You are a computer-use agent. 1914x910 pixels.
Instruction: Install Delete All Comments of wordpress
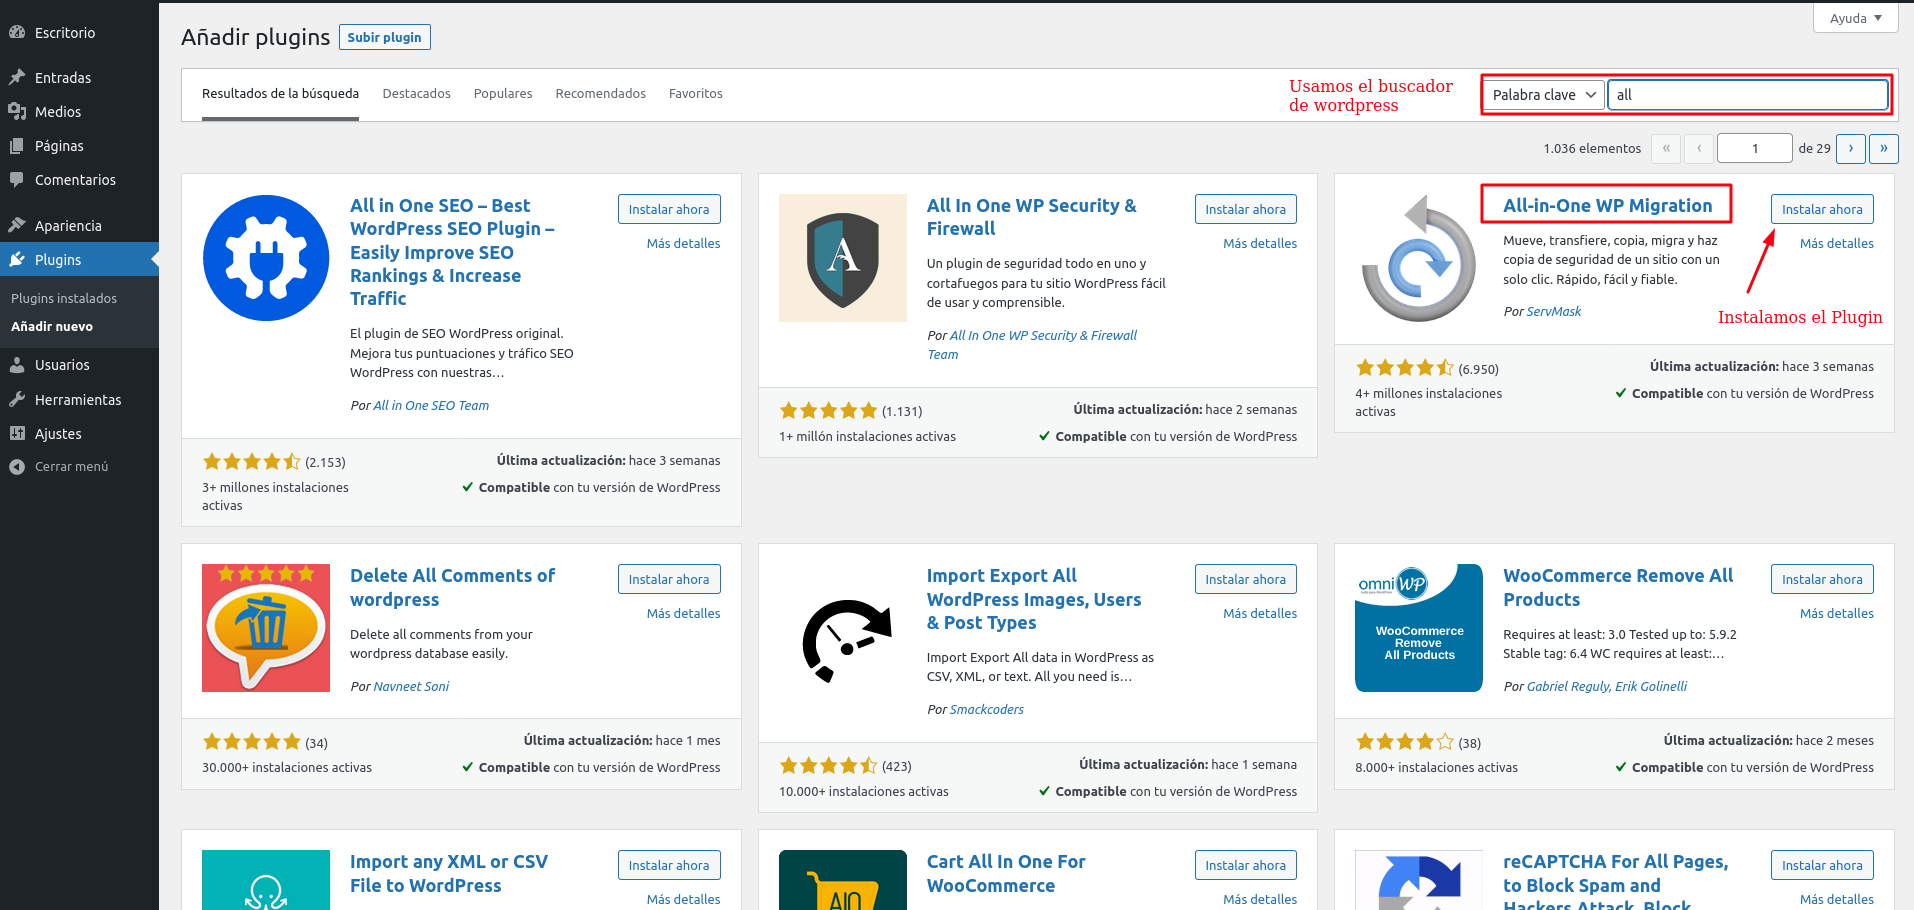pyautogui.click(x=669, y=579)
